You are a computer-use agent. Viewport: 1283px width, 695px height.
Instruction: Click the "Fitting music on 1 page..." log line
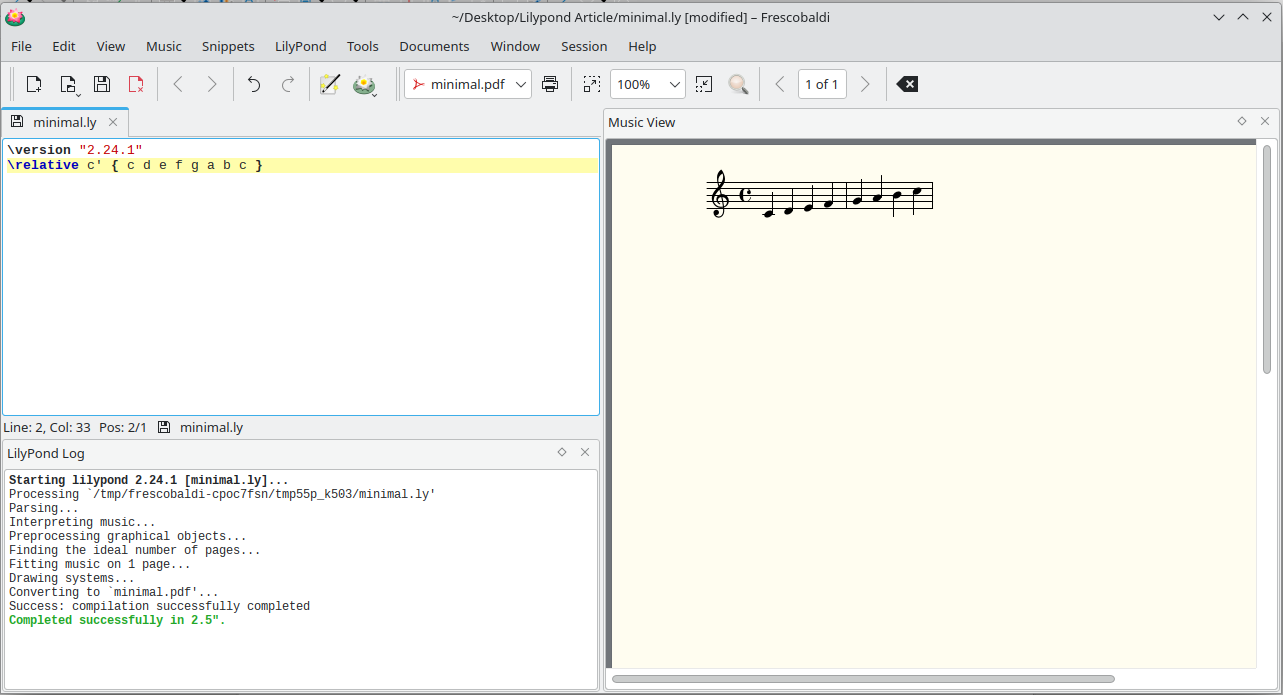point(100,564)
